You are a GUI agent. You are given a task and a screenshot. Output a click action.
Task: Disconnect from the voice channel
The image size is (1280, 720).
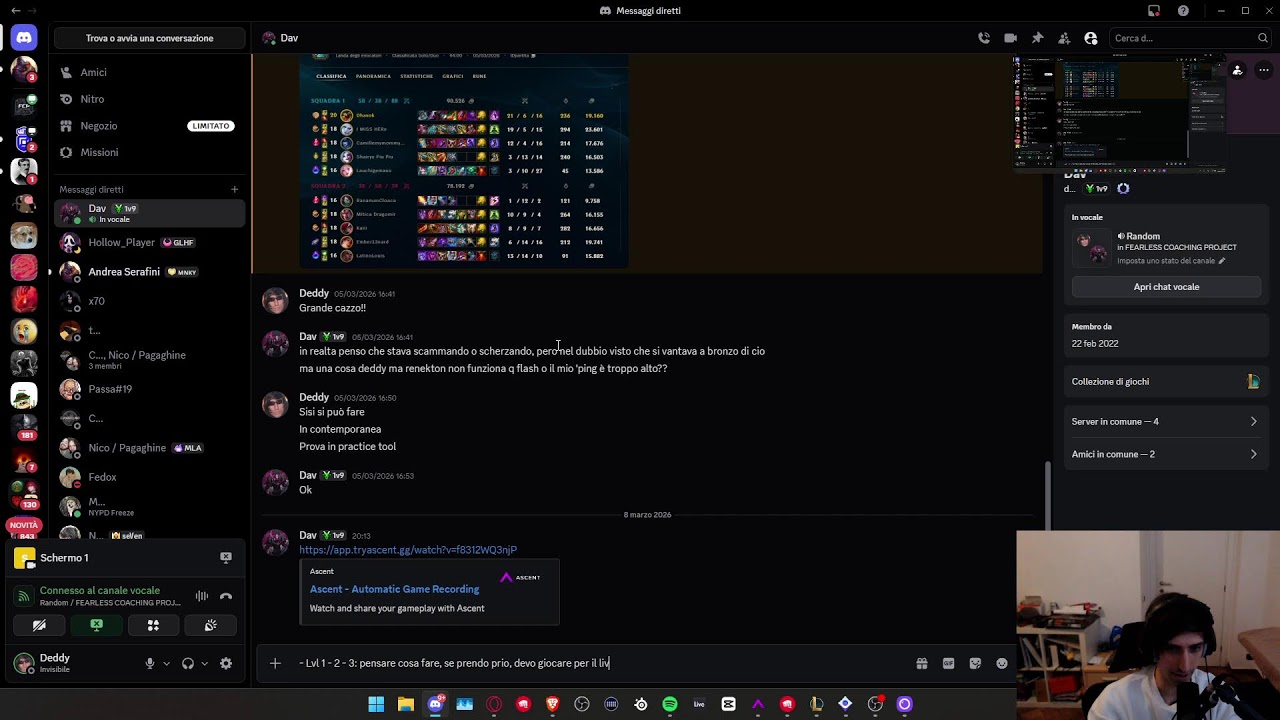[x=226, y=596]
